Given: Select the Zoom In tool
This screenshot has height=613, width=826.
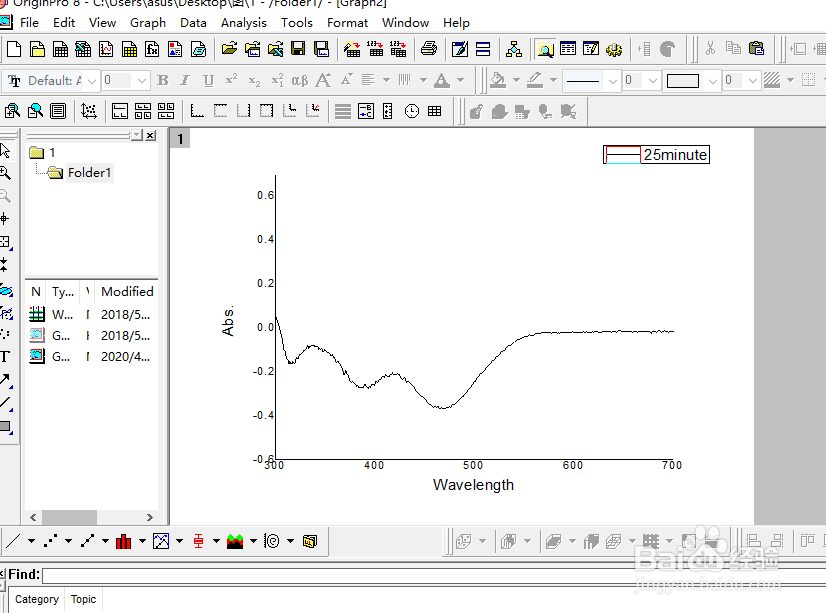Looking at the screenshot, I should click(x=5, y=173).
